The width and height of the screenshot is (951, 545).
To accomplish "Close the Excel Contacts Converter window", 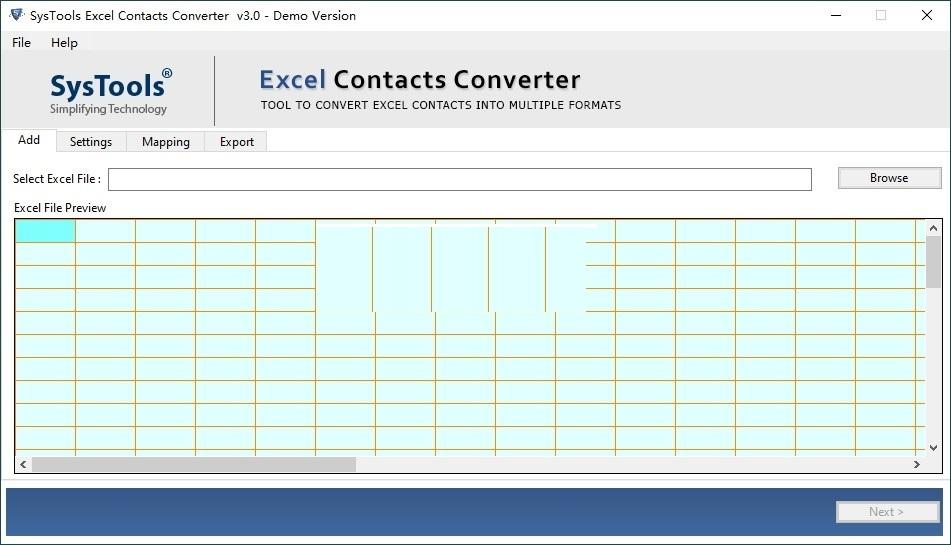I will click(x=927, y=15).
